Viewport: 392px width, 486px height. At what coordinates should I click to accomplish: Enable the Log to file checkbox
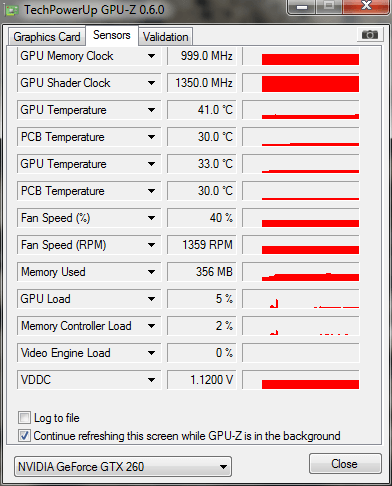coord(24,418)
